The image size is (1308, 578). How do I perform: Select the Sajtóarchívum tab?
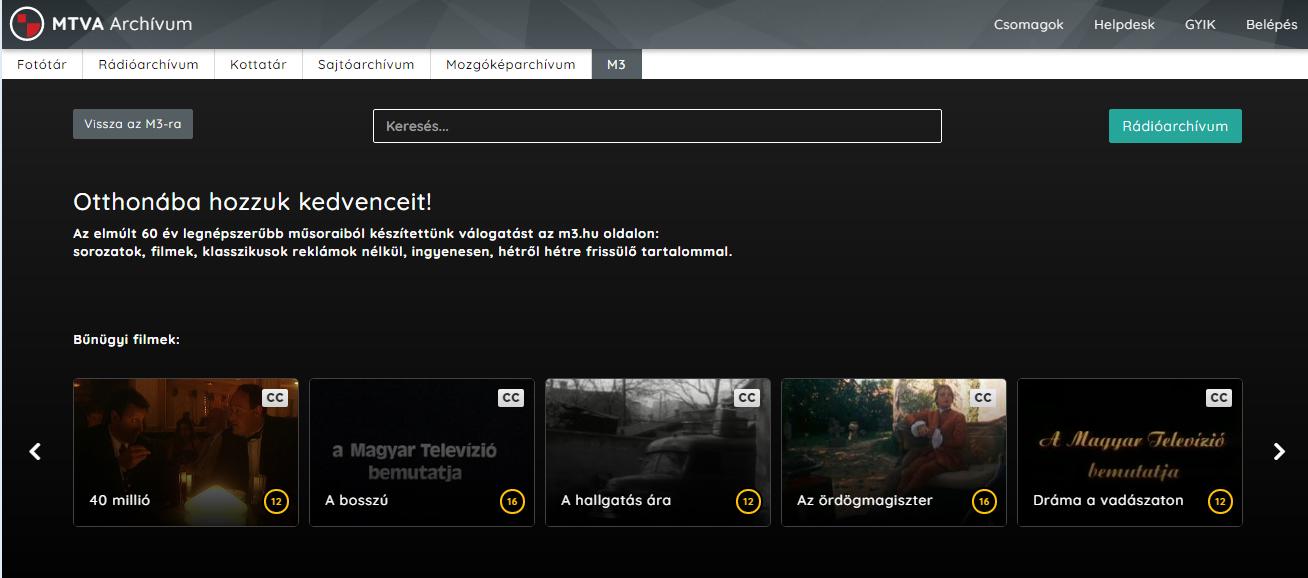(x=366, y=64)
